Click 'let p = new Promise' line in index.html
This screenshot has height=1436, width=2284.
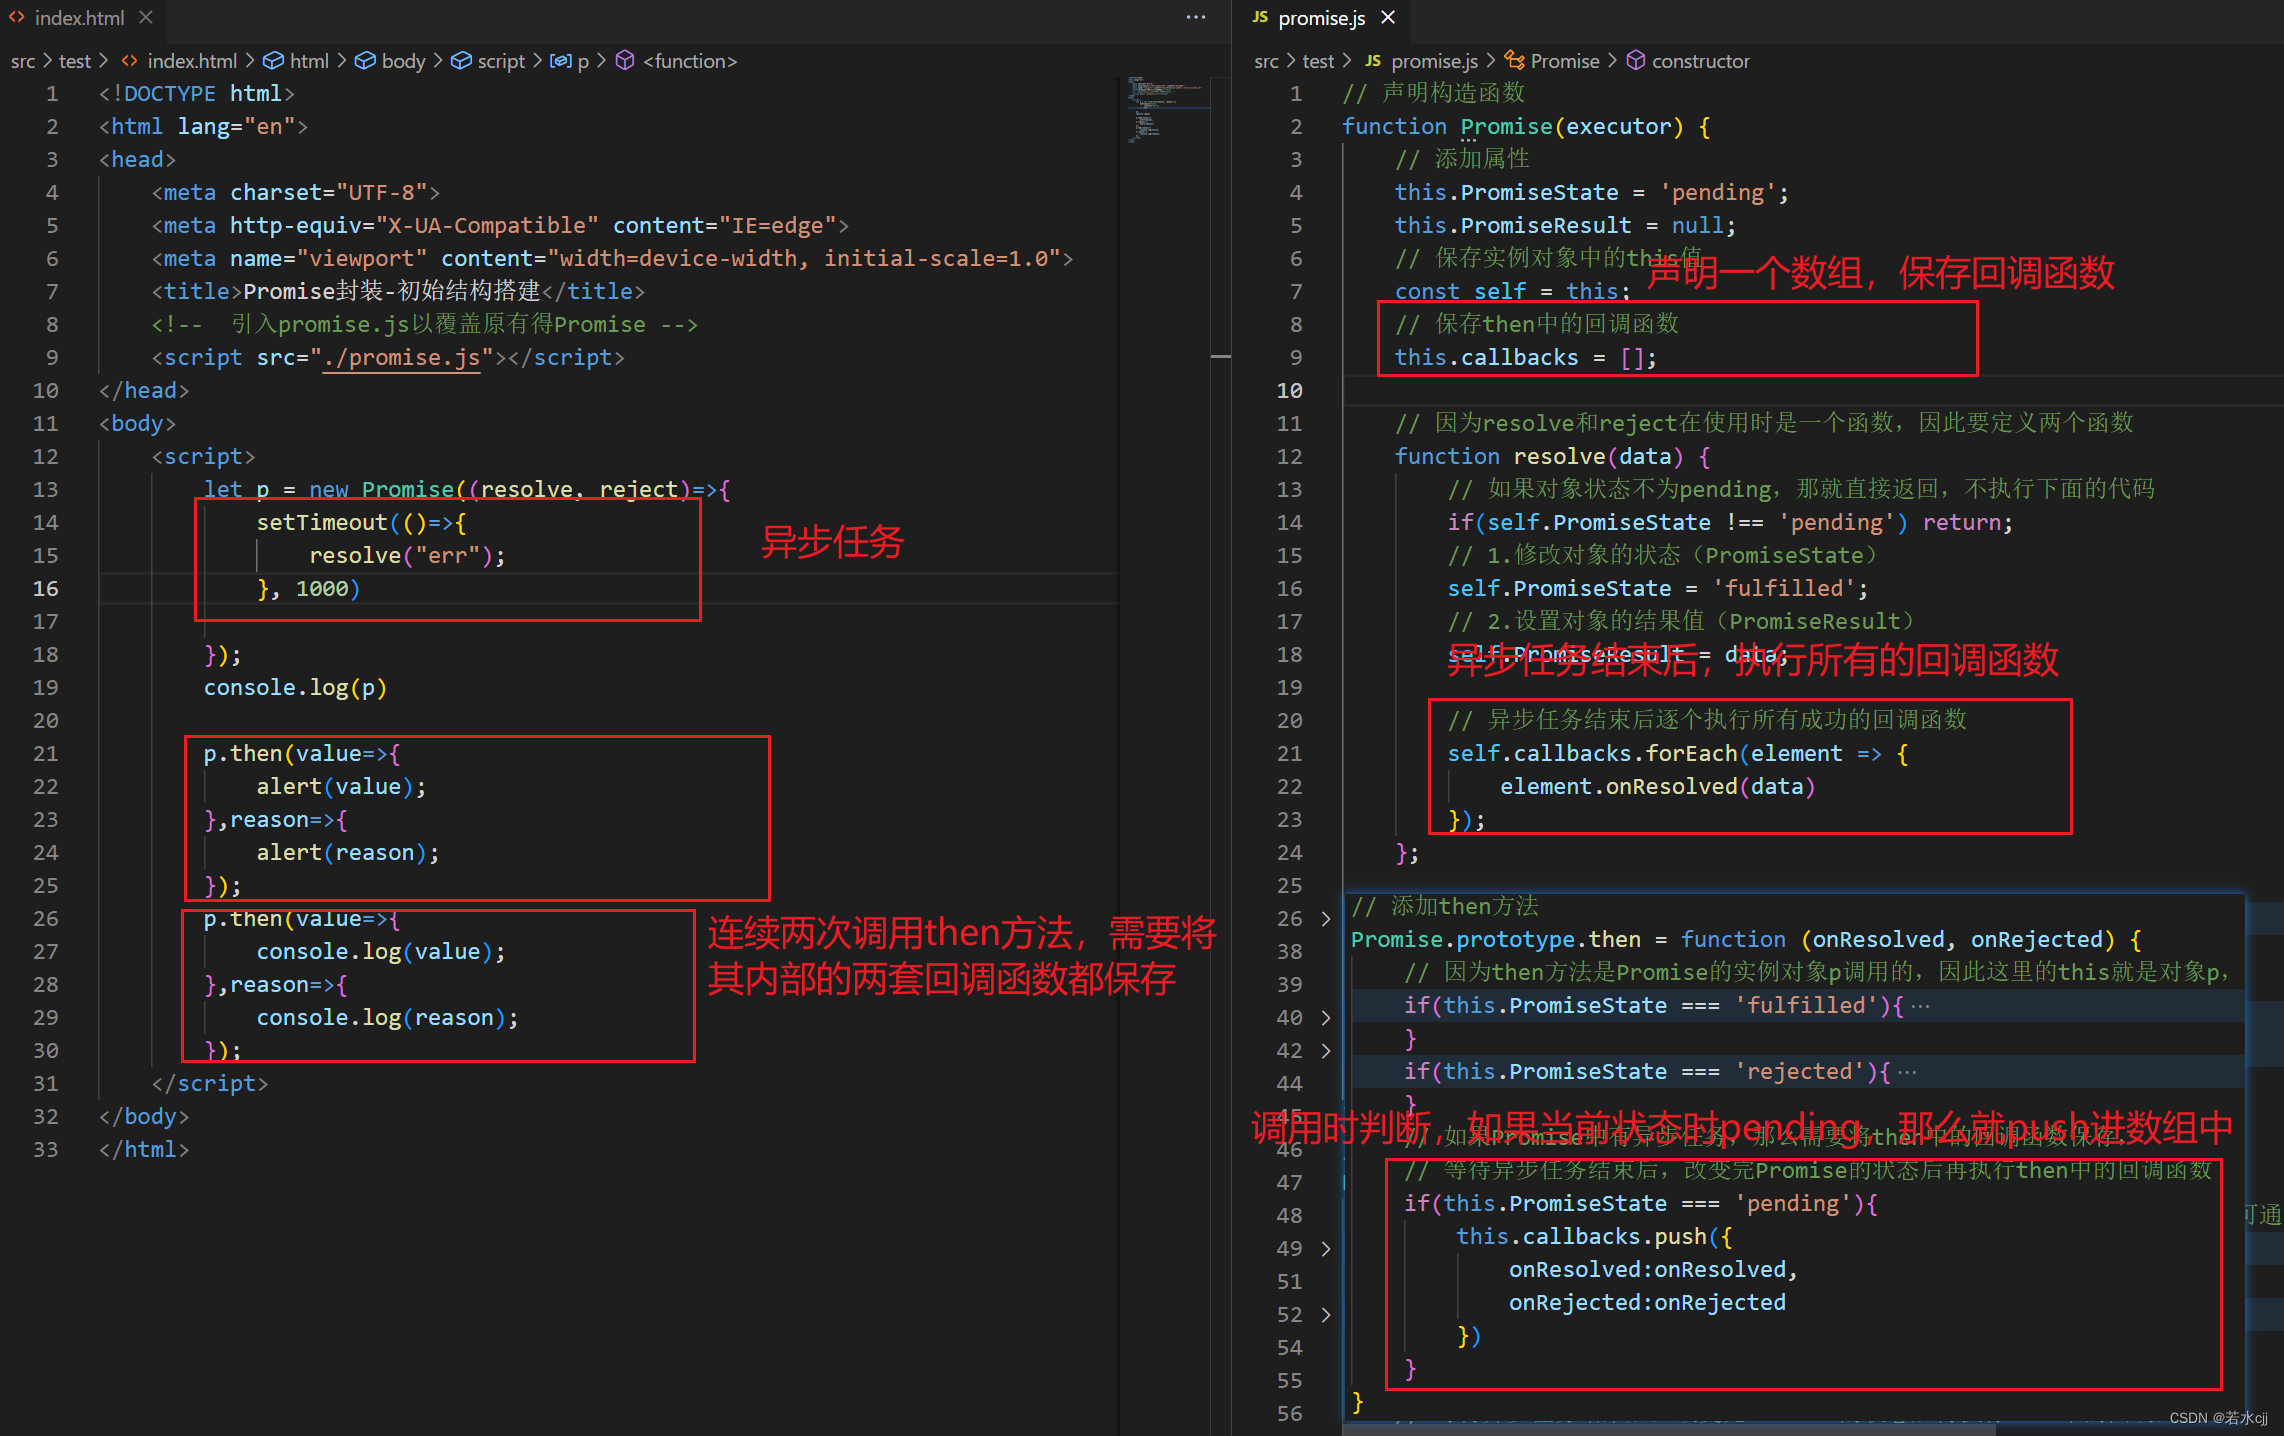click(467, 490)
